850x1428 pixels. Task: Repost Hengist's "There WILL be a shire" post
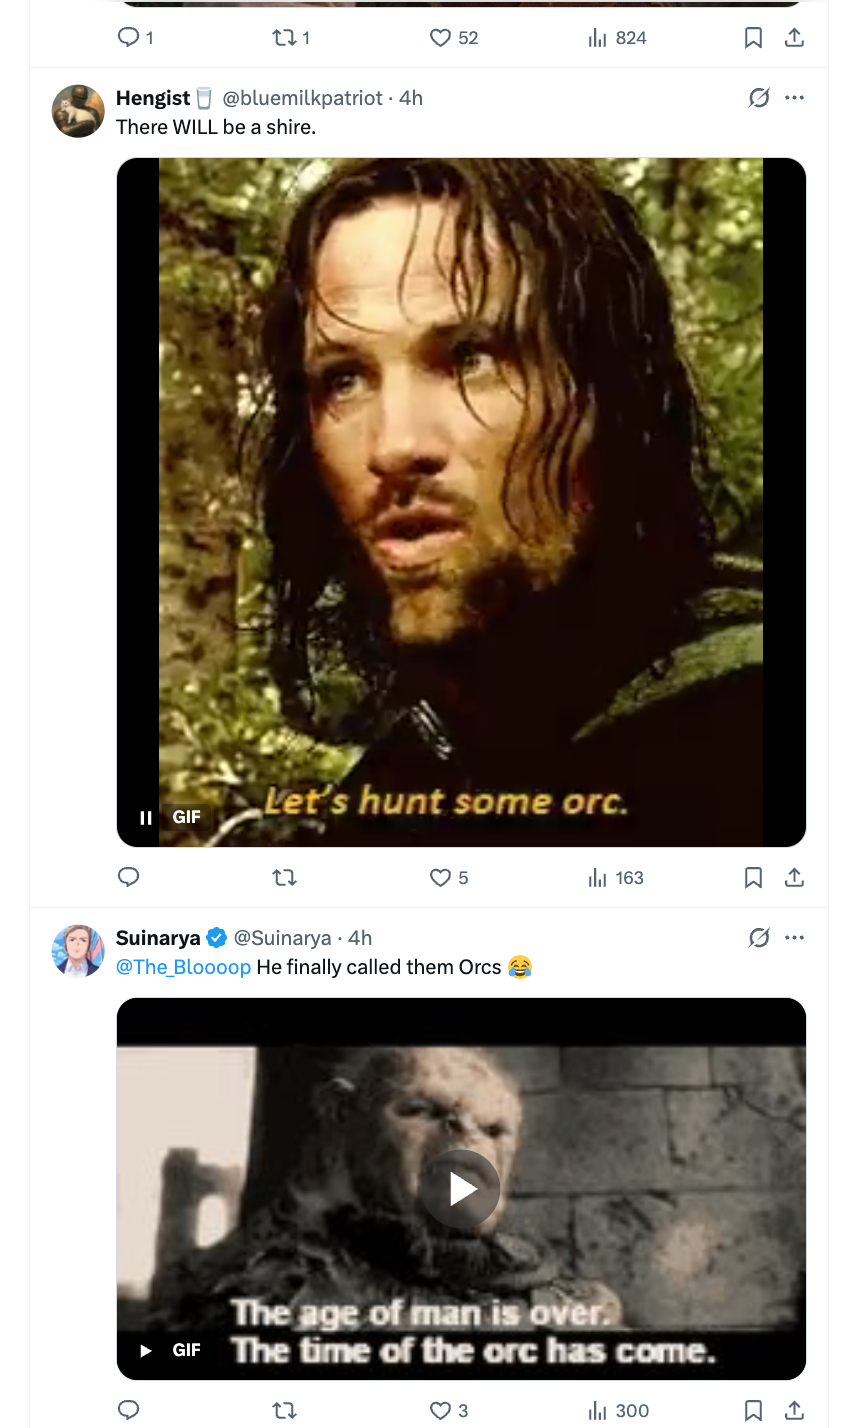(285, 877)
